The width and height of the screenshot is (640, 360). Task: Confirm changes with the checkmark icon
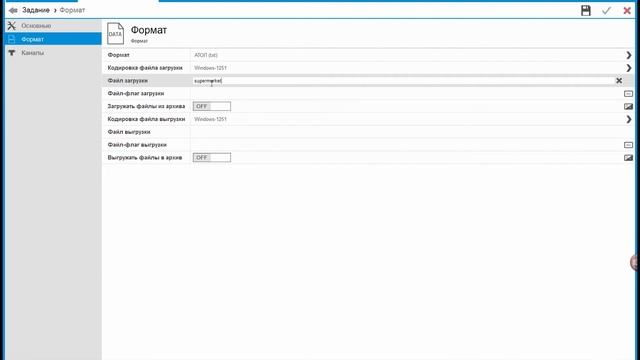pos(607,11)
